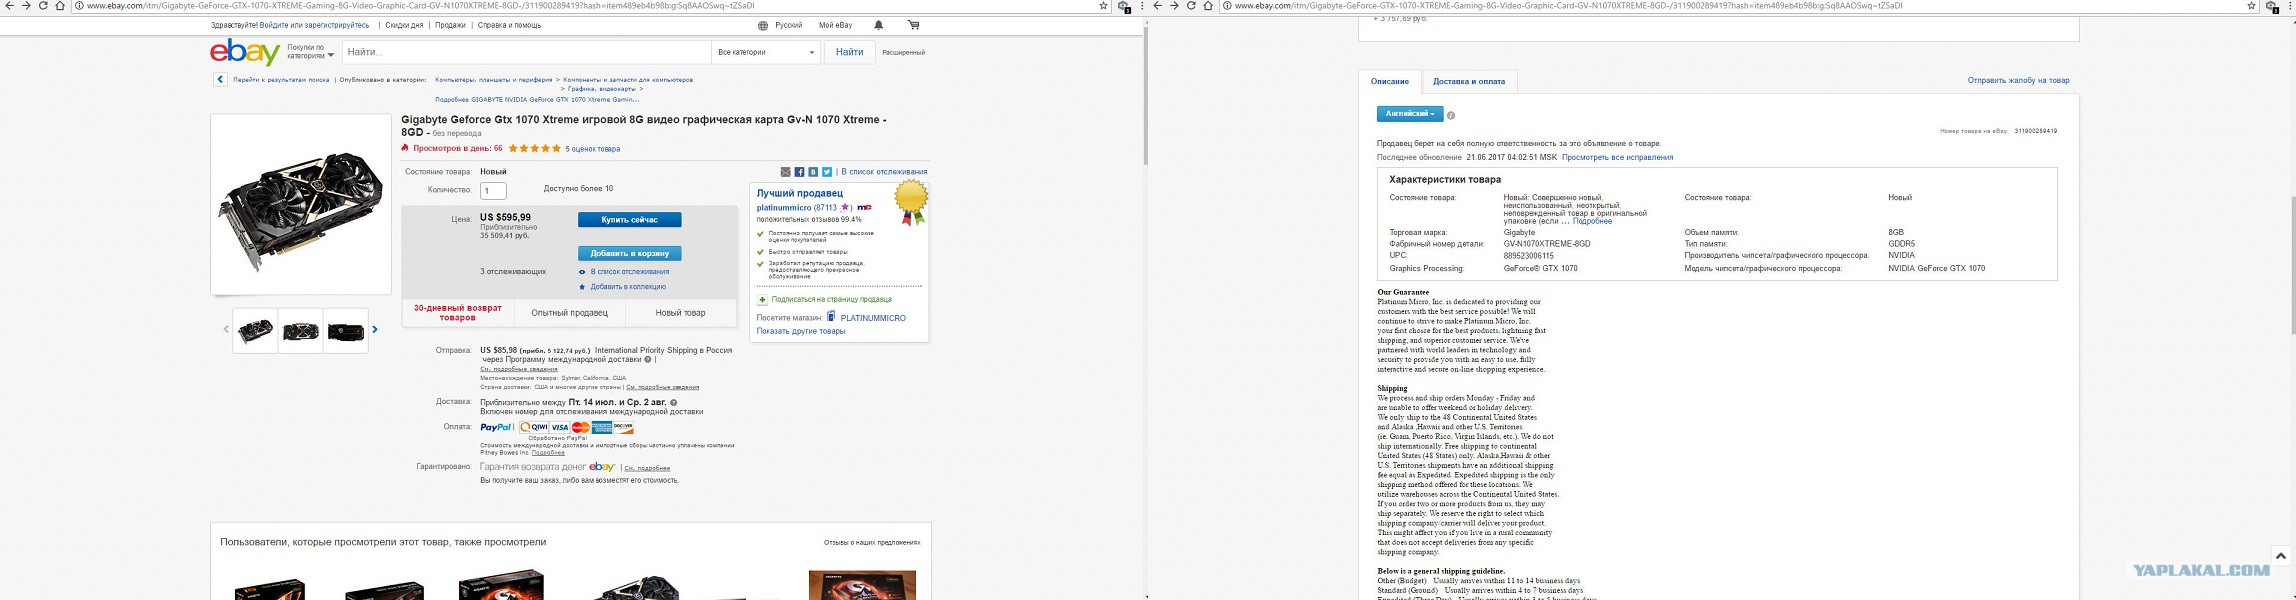The width and height of the screenshot is (2296, 600).
Task: Click Добавить в корзину button
Action: pos(630,254)
